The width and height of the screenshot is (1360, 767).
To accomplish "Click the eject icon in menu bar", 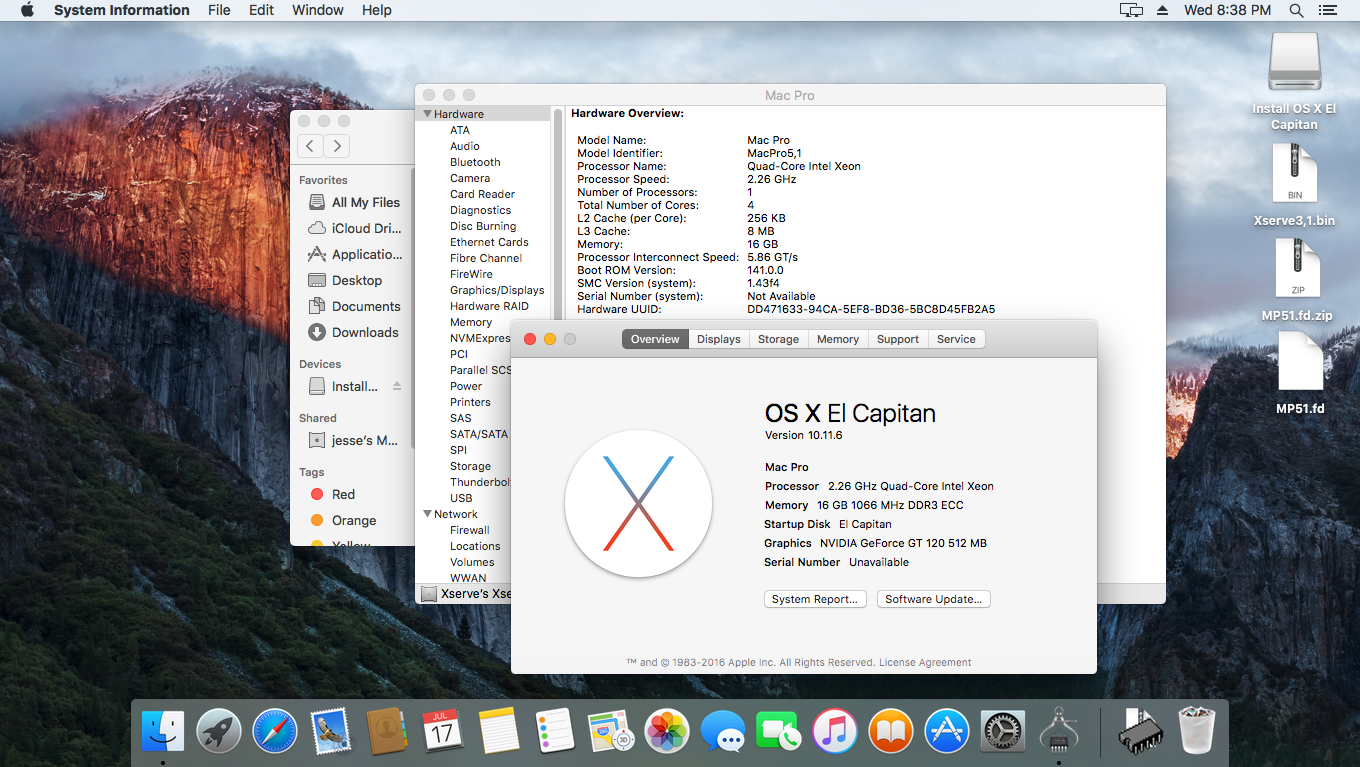I will click(x=1162, y=10).
